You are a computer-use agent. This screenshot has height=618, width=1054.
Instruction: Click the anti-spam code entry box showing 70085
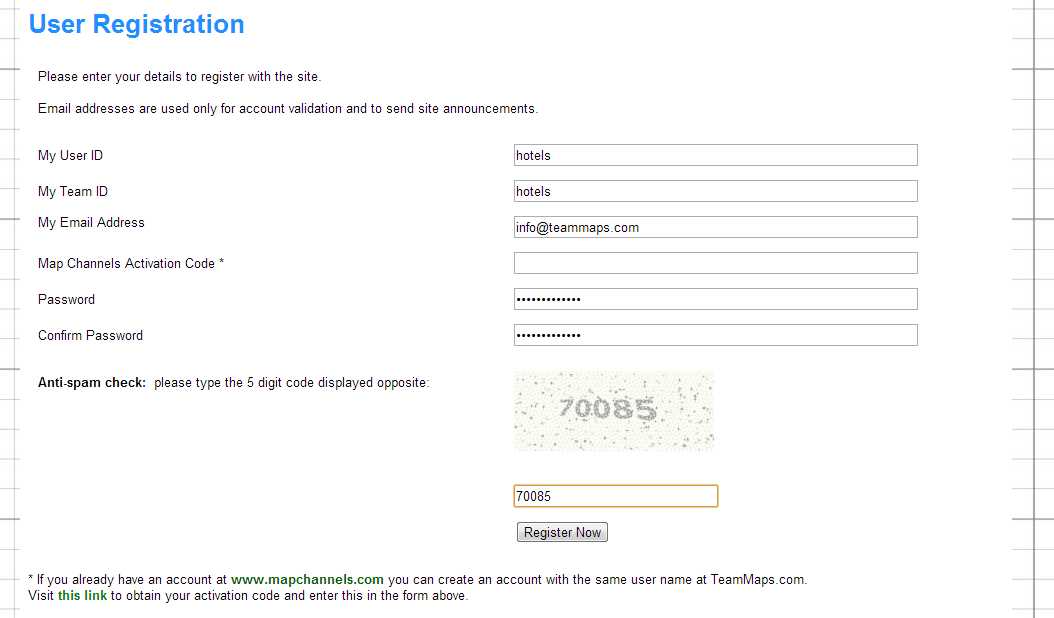(616, 496)
